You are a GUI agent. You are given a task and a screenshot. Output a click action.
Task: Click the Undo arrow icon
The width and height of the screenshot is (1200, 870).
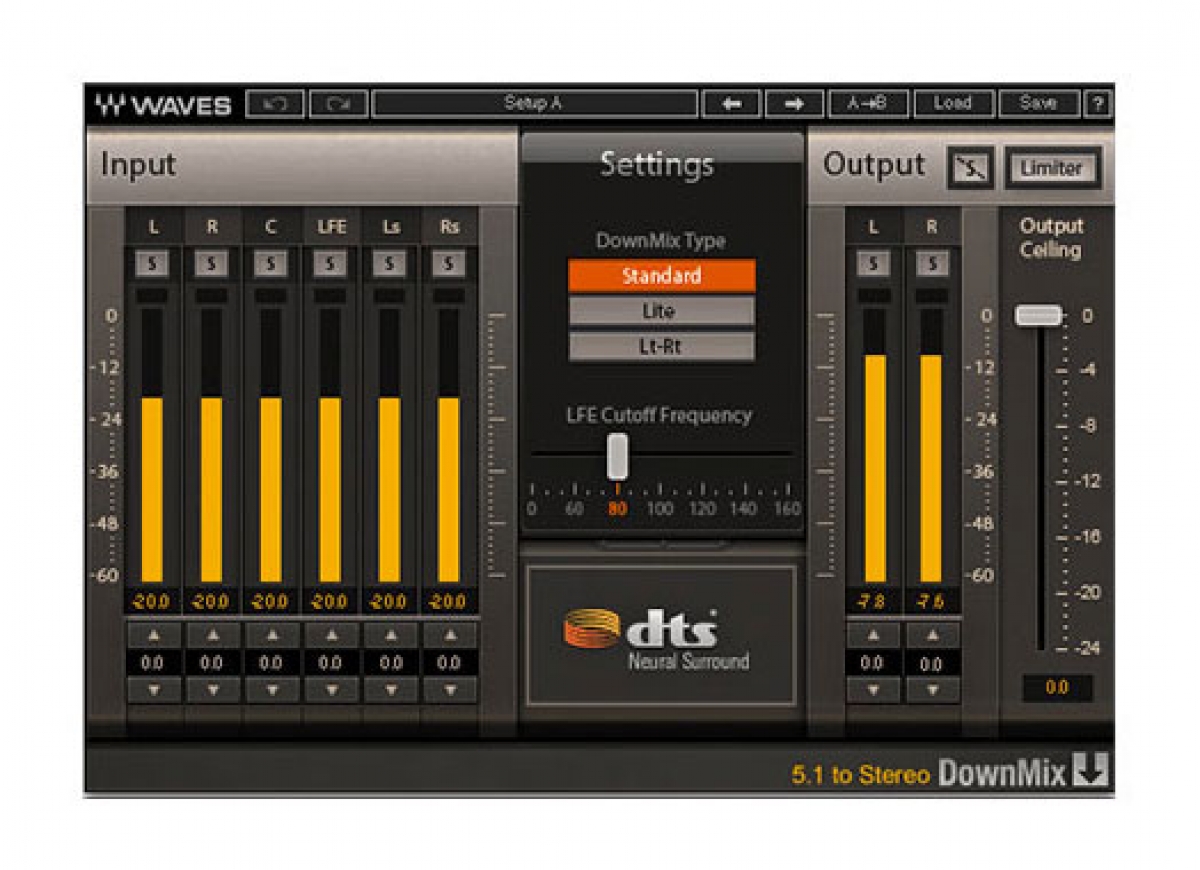[x=277, y=104]
